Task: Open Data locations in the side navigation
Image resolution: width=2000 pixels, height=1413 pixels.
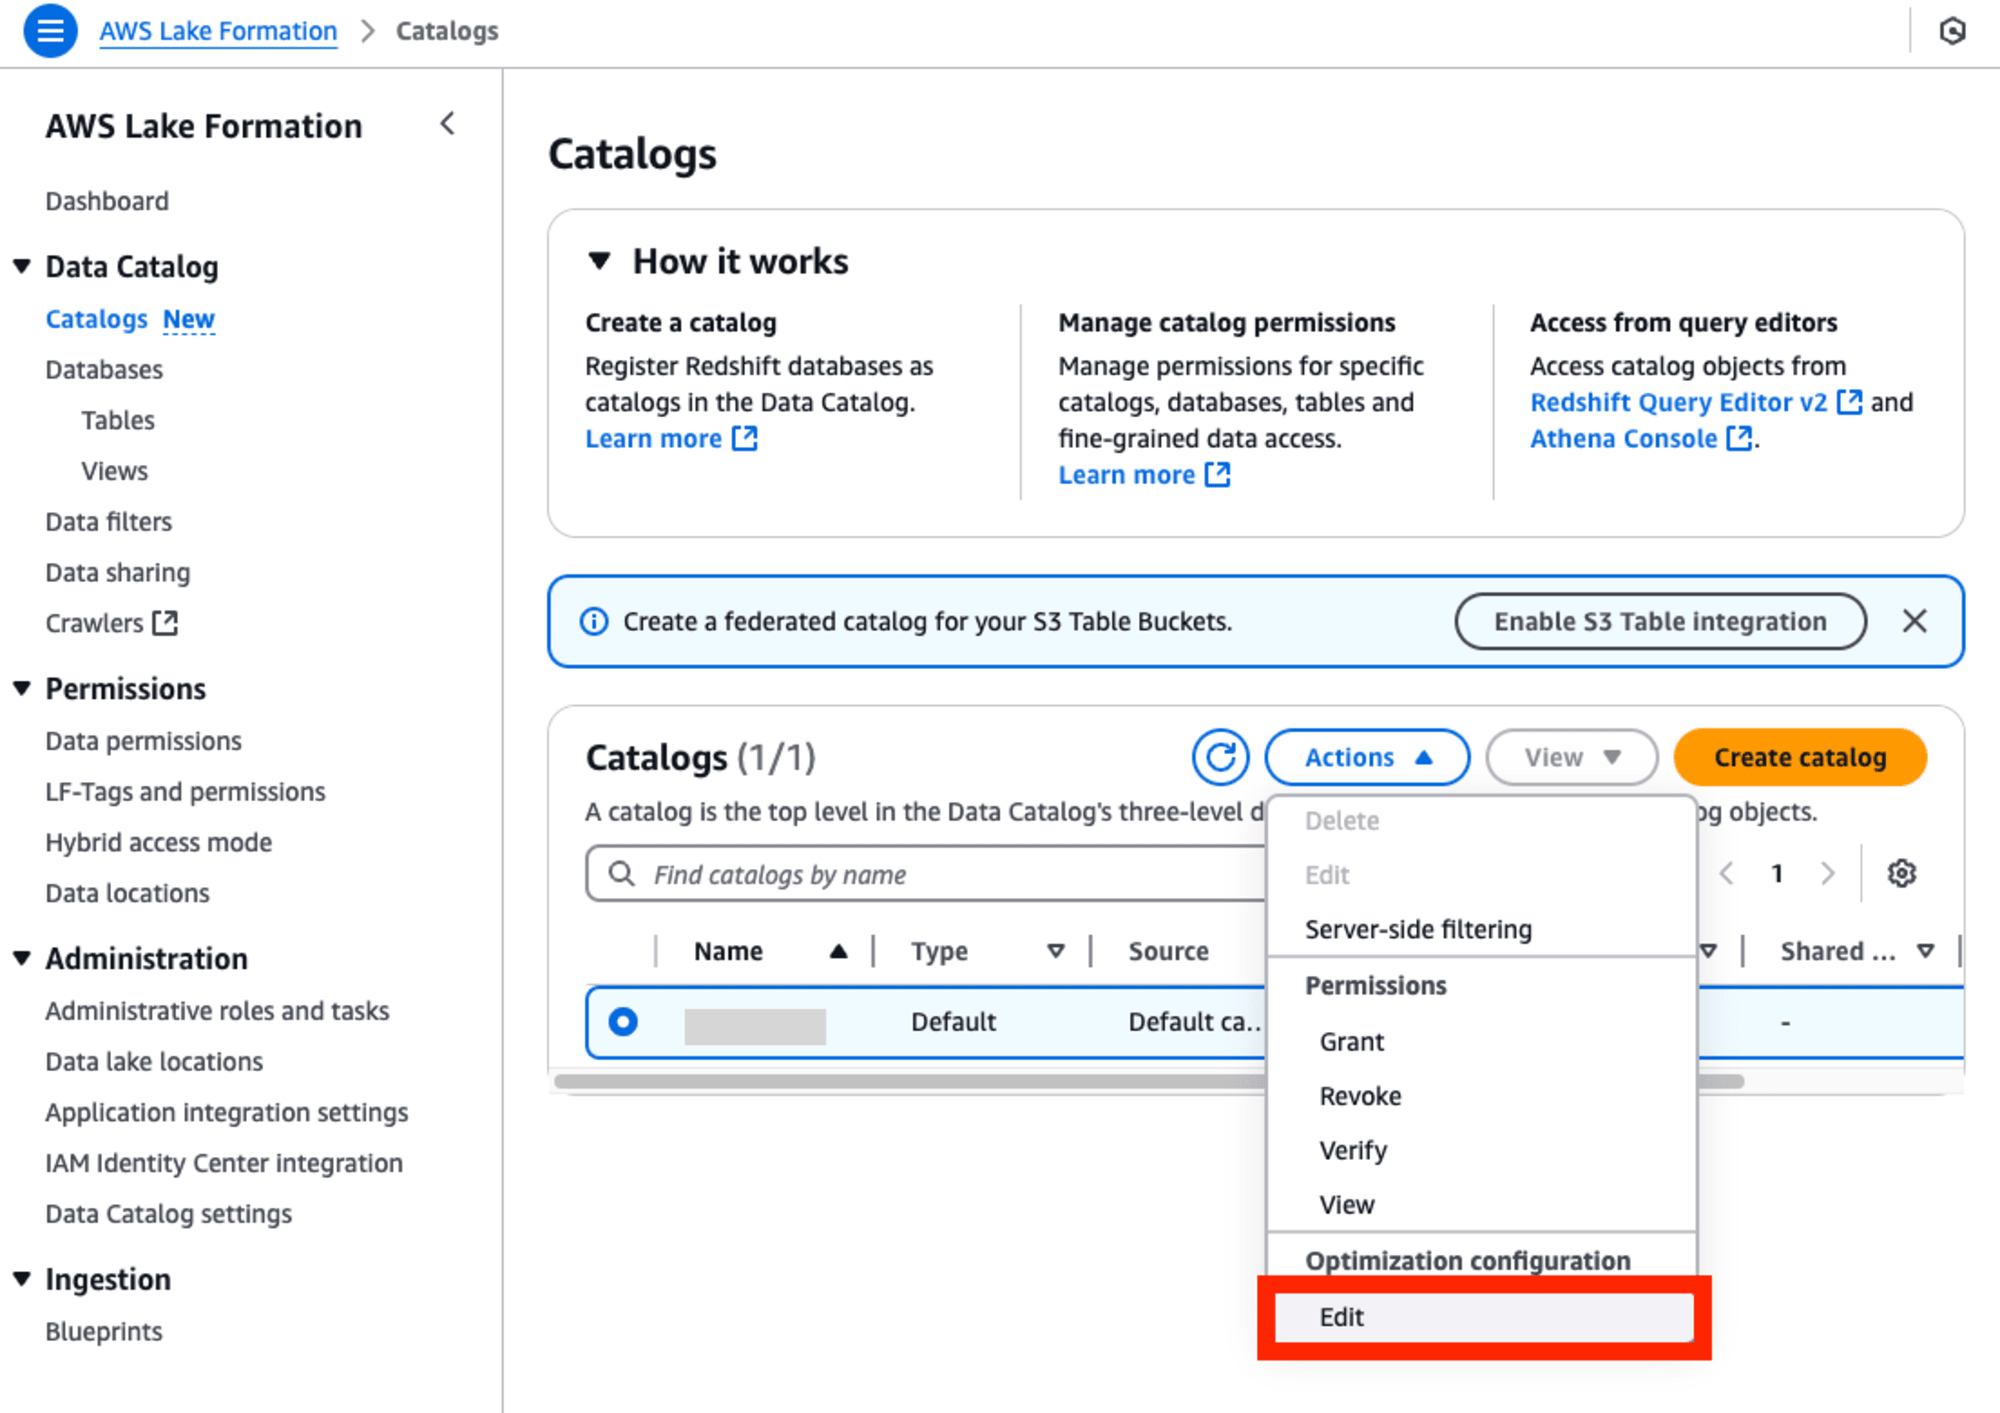Action: [127, 893]
